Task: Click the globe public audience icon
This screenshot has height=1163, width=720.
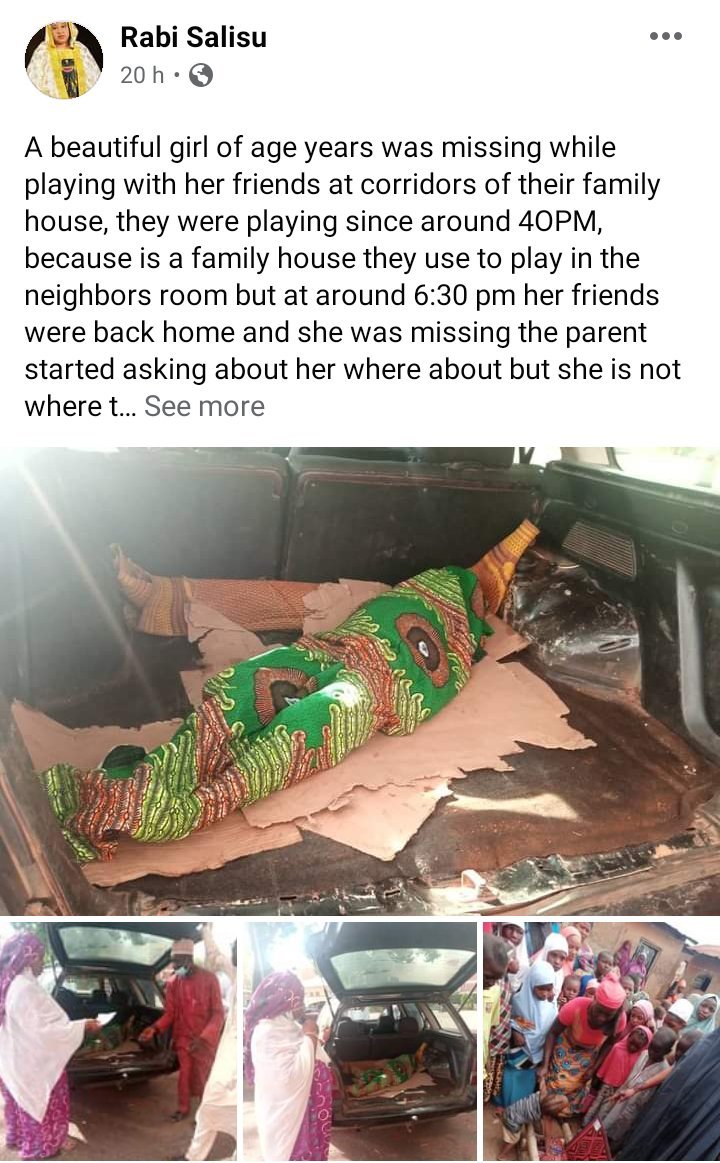Action: (x=201, y=75)
